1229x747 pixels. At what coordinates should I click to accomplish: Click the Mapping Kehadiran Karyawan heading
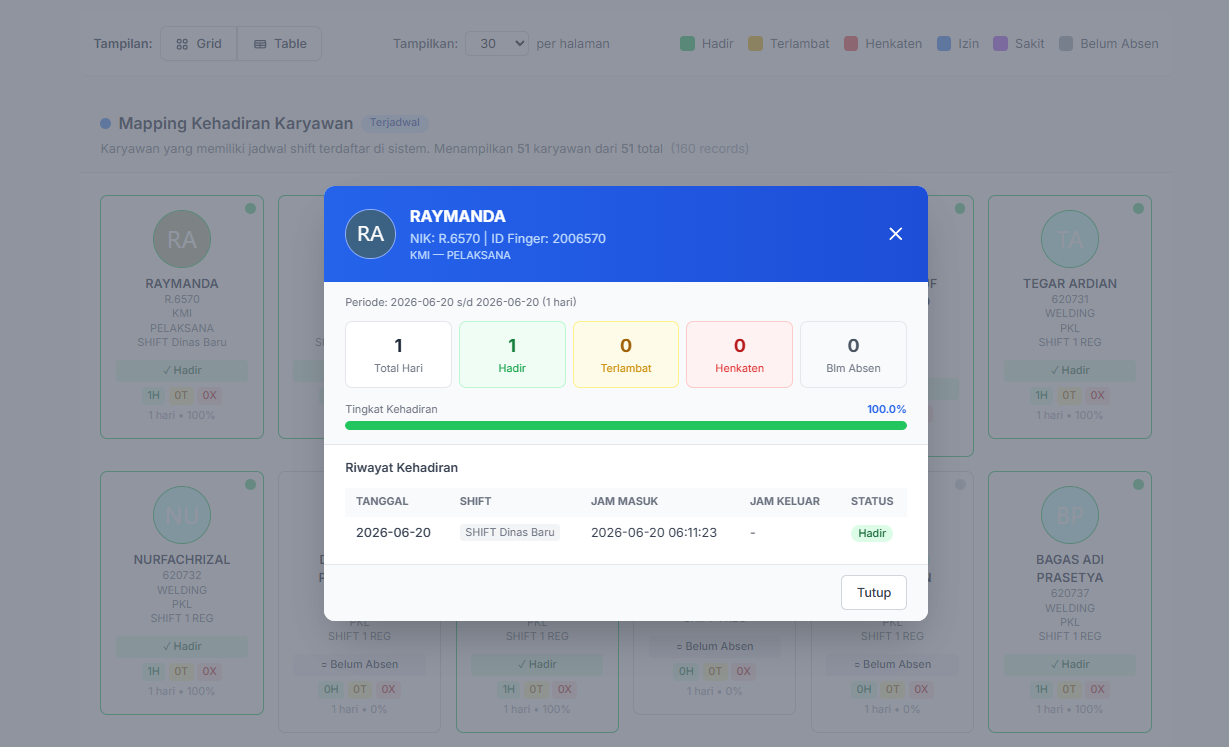(236, 123)
